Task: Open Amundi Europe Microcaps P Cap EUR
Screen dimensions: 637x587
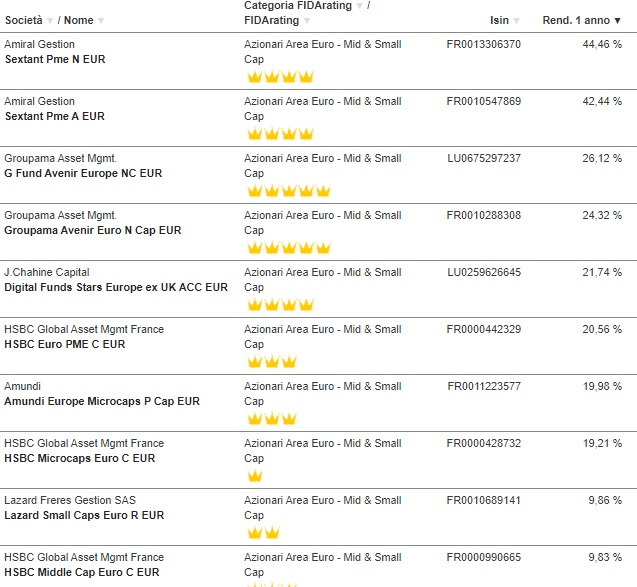Action: click(102, 401)
